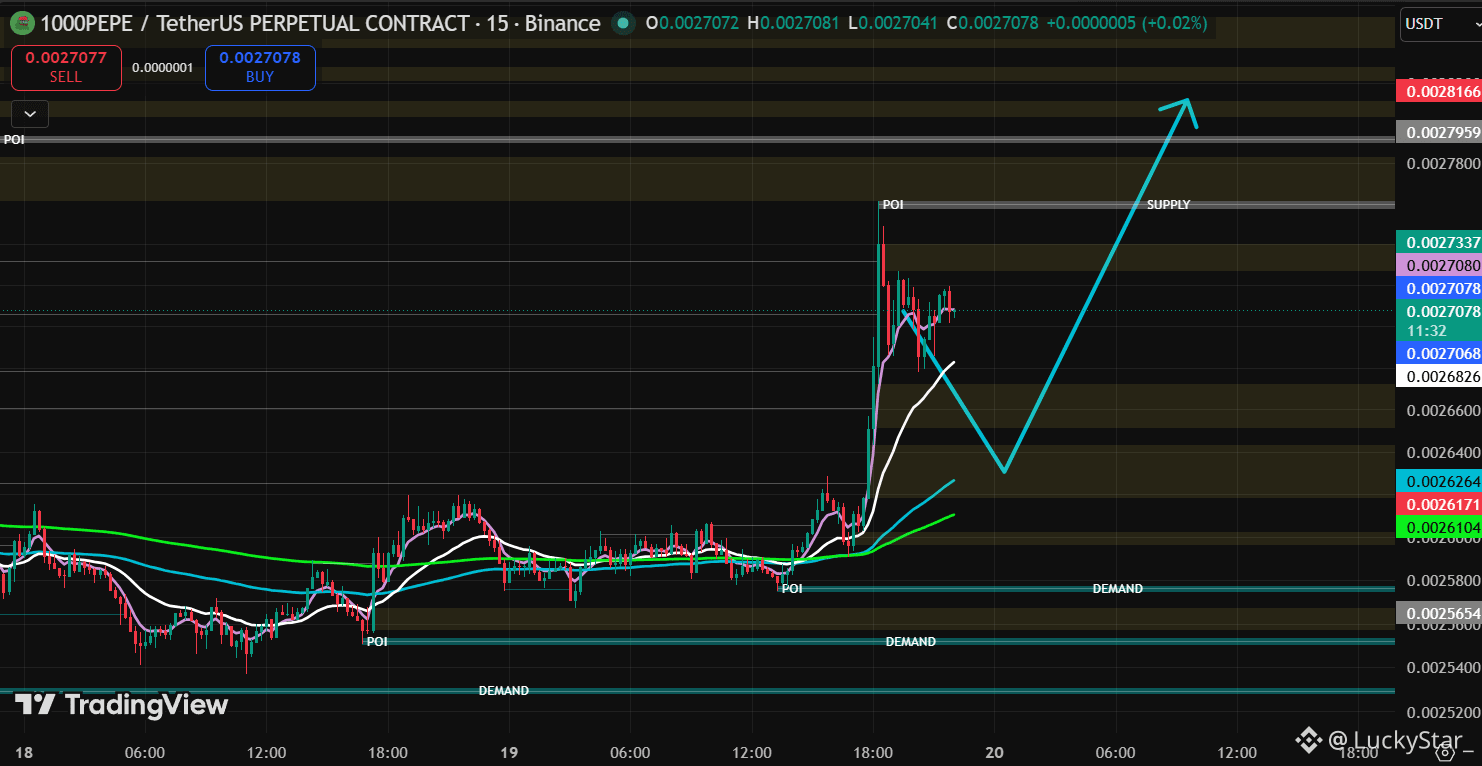Select the blue 0.0027068 price label
This screenshot has width=1482, height=766.
click(x=1438, y=354)
